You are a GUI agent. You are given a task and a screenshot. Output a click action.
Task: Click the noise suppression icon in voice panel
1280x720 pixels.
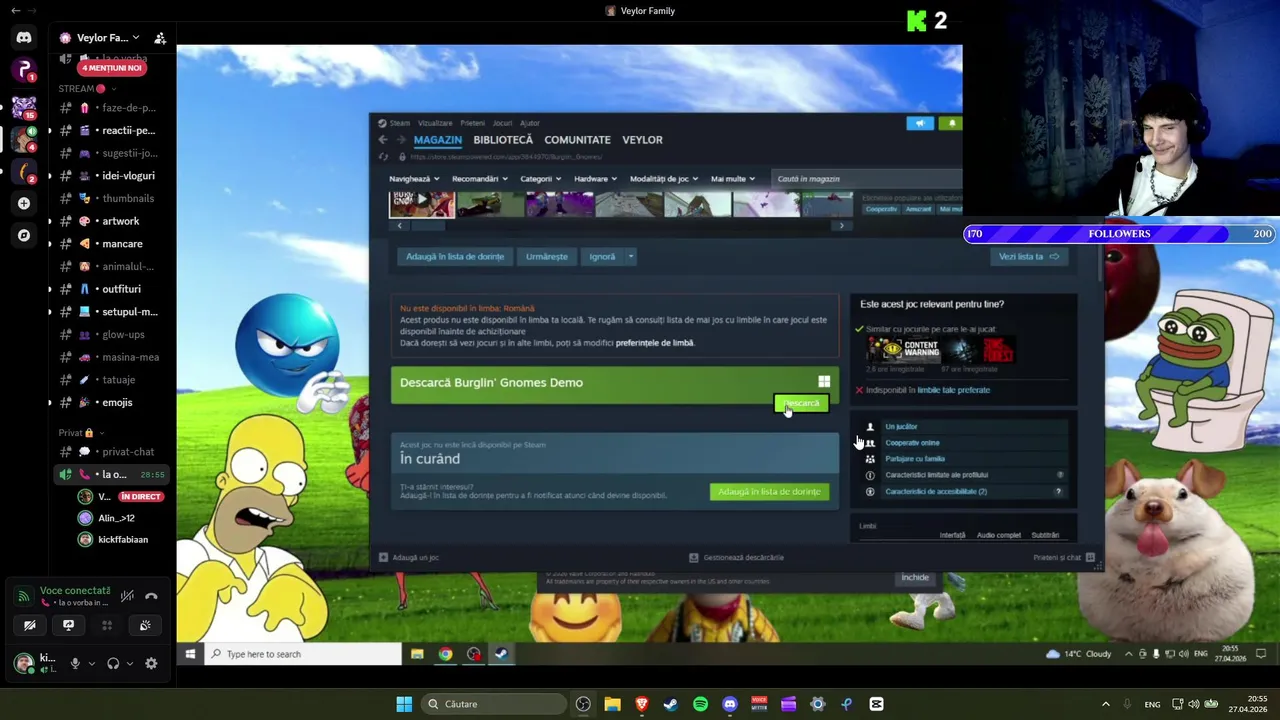coord(127,596)
